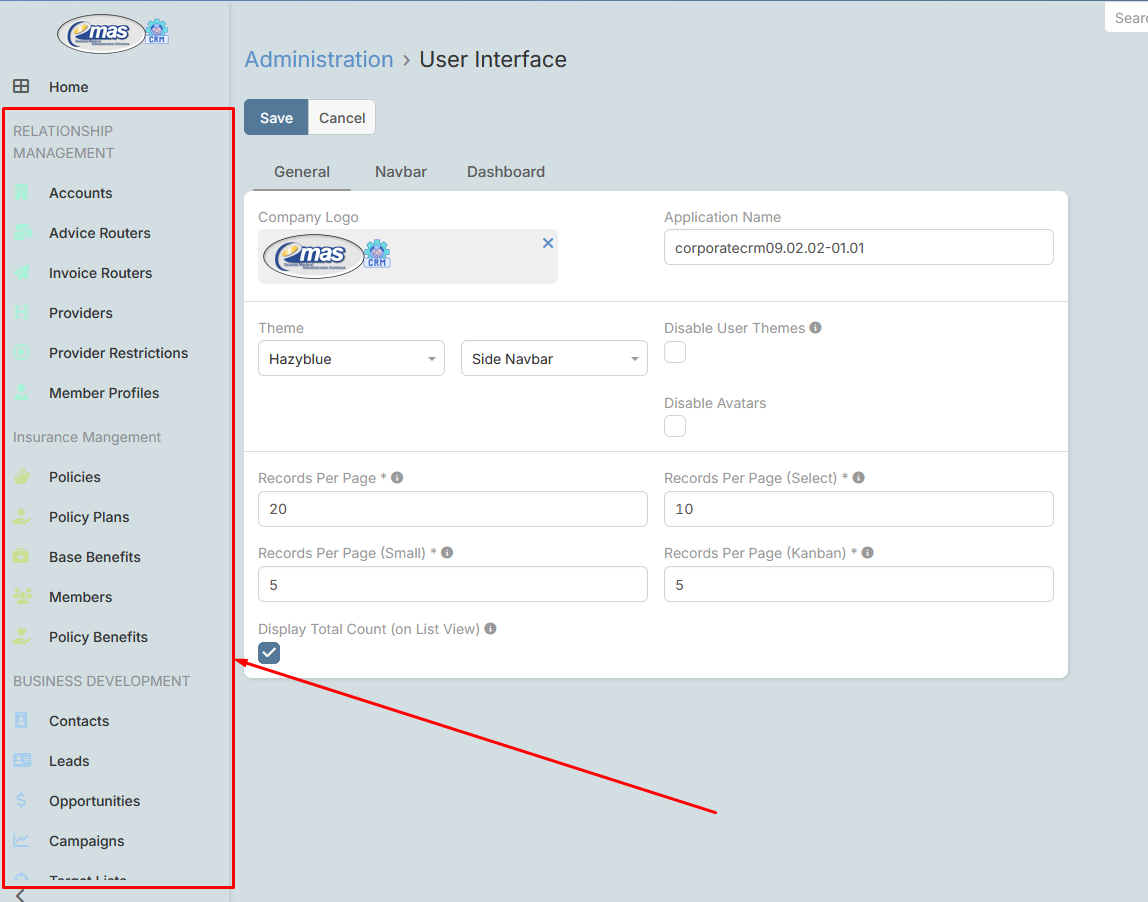Click the Opportunities dollar sign icon

22,801
